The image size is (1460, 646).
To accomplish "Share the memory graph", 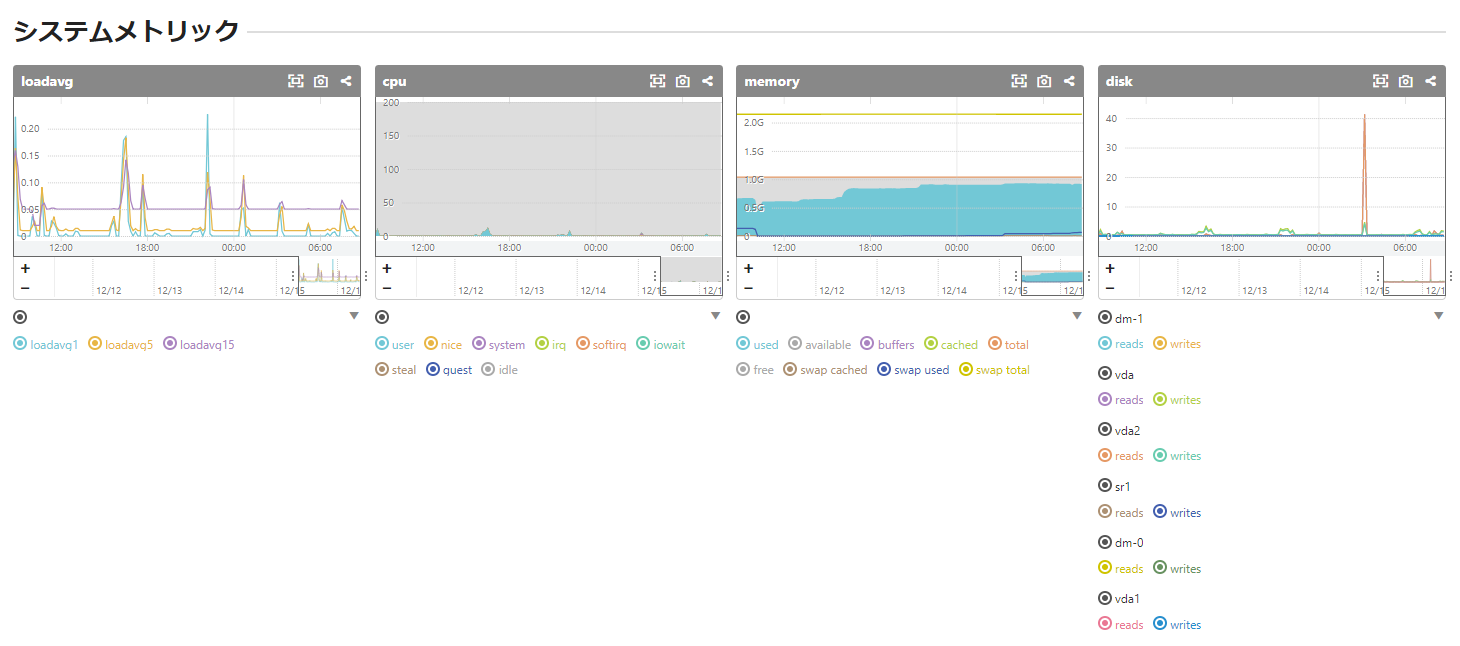I will 1069,81.
